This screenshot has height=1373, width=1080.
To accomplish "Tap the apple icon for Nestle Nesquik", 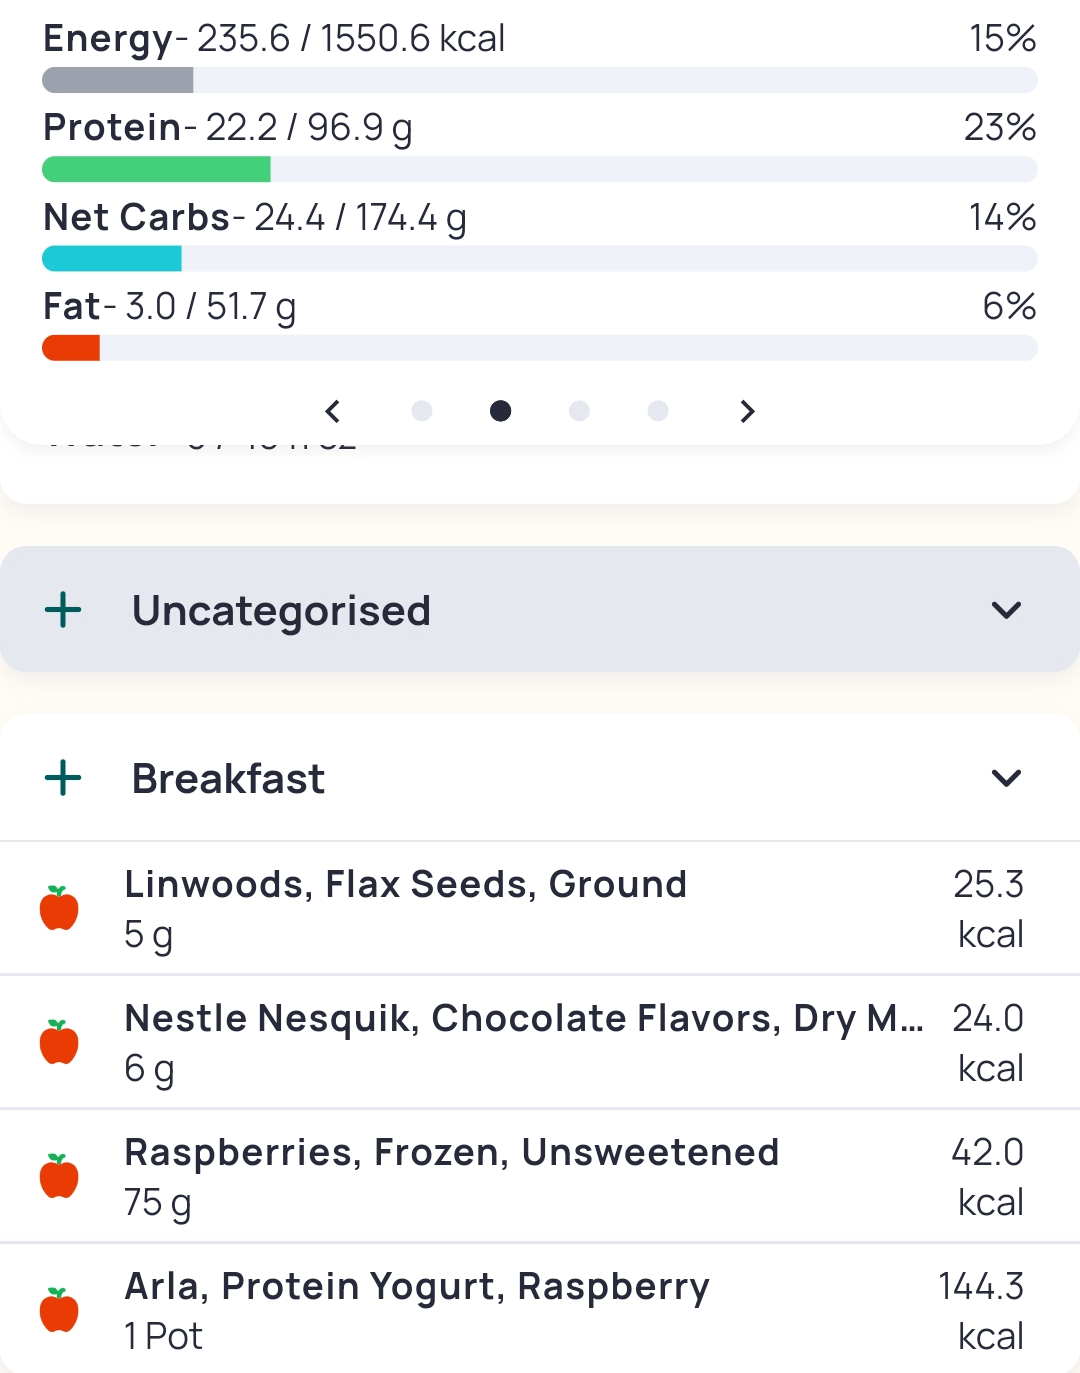I will pos(59,1042).
